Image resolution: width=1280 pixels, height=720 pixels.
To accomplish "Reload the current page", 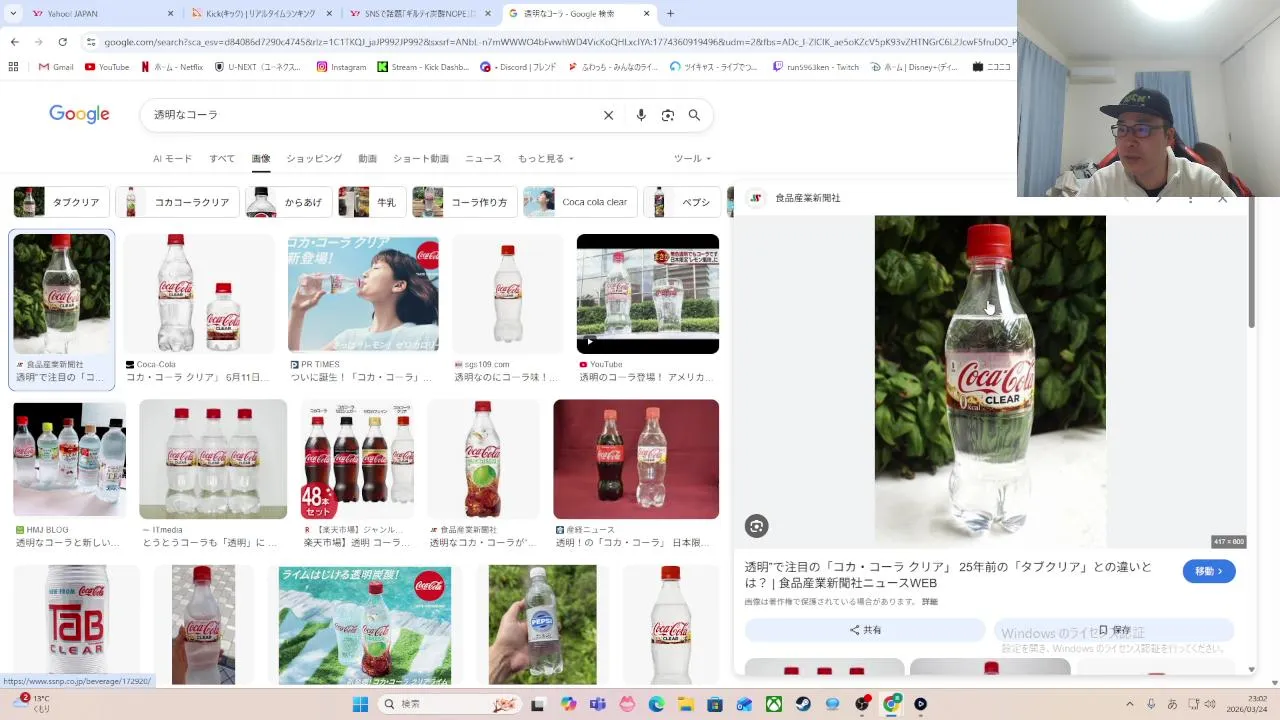I will coord(62,42).
